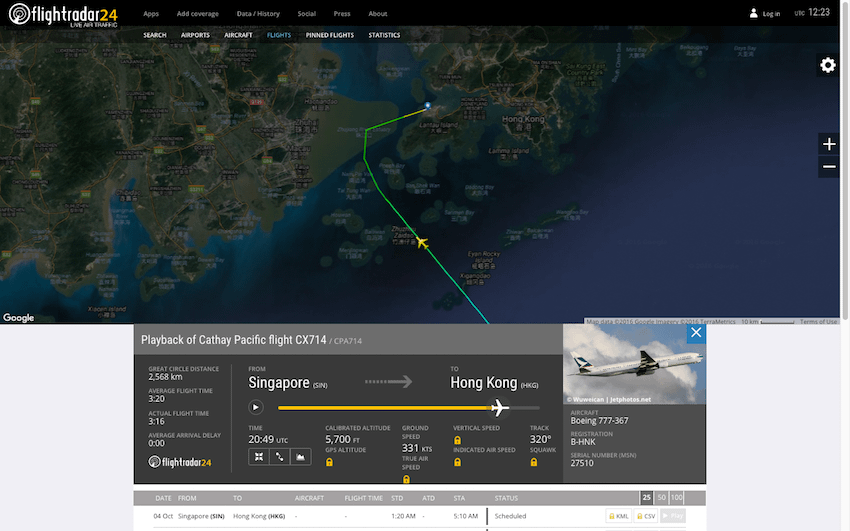Viewport: 850px width, 531px height.
Task: Click the vertical speed lock icon
Action: tap(457, 440)
